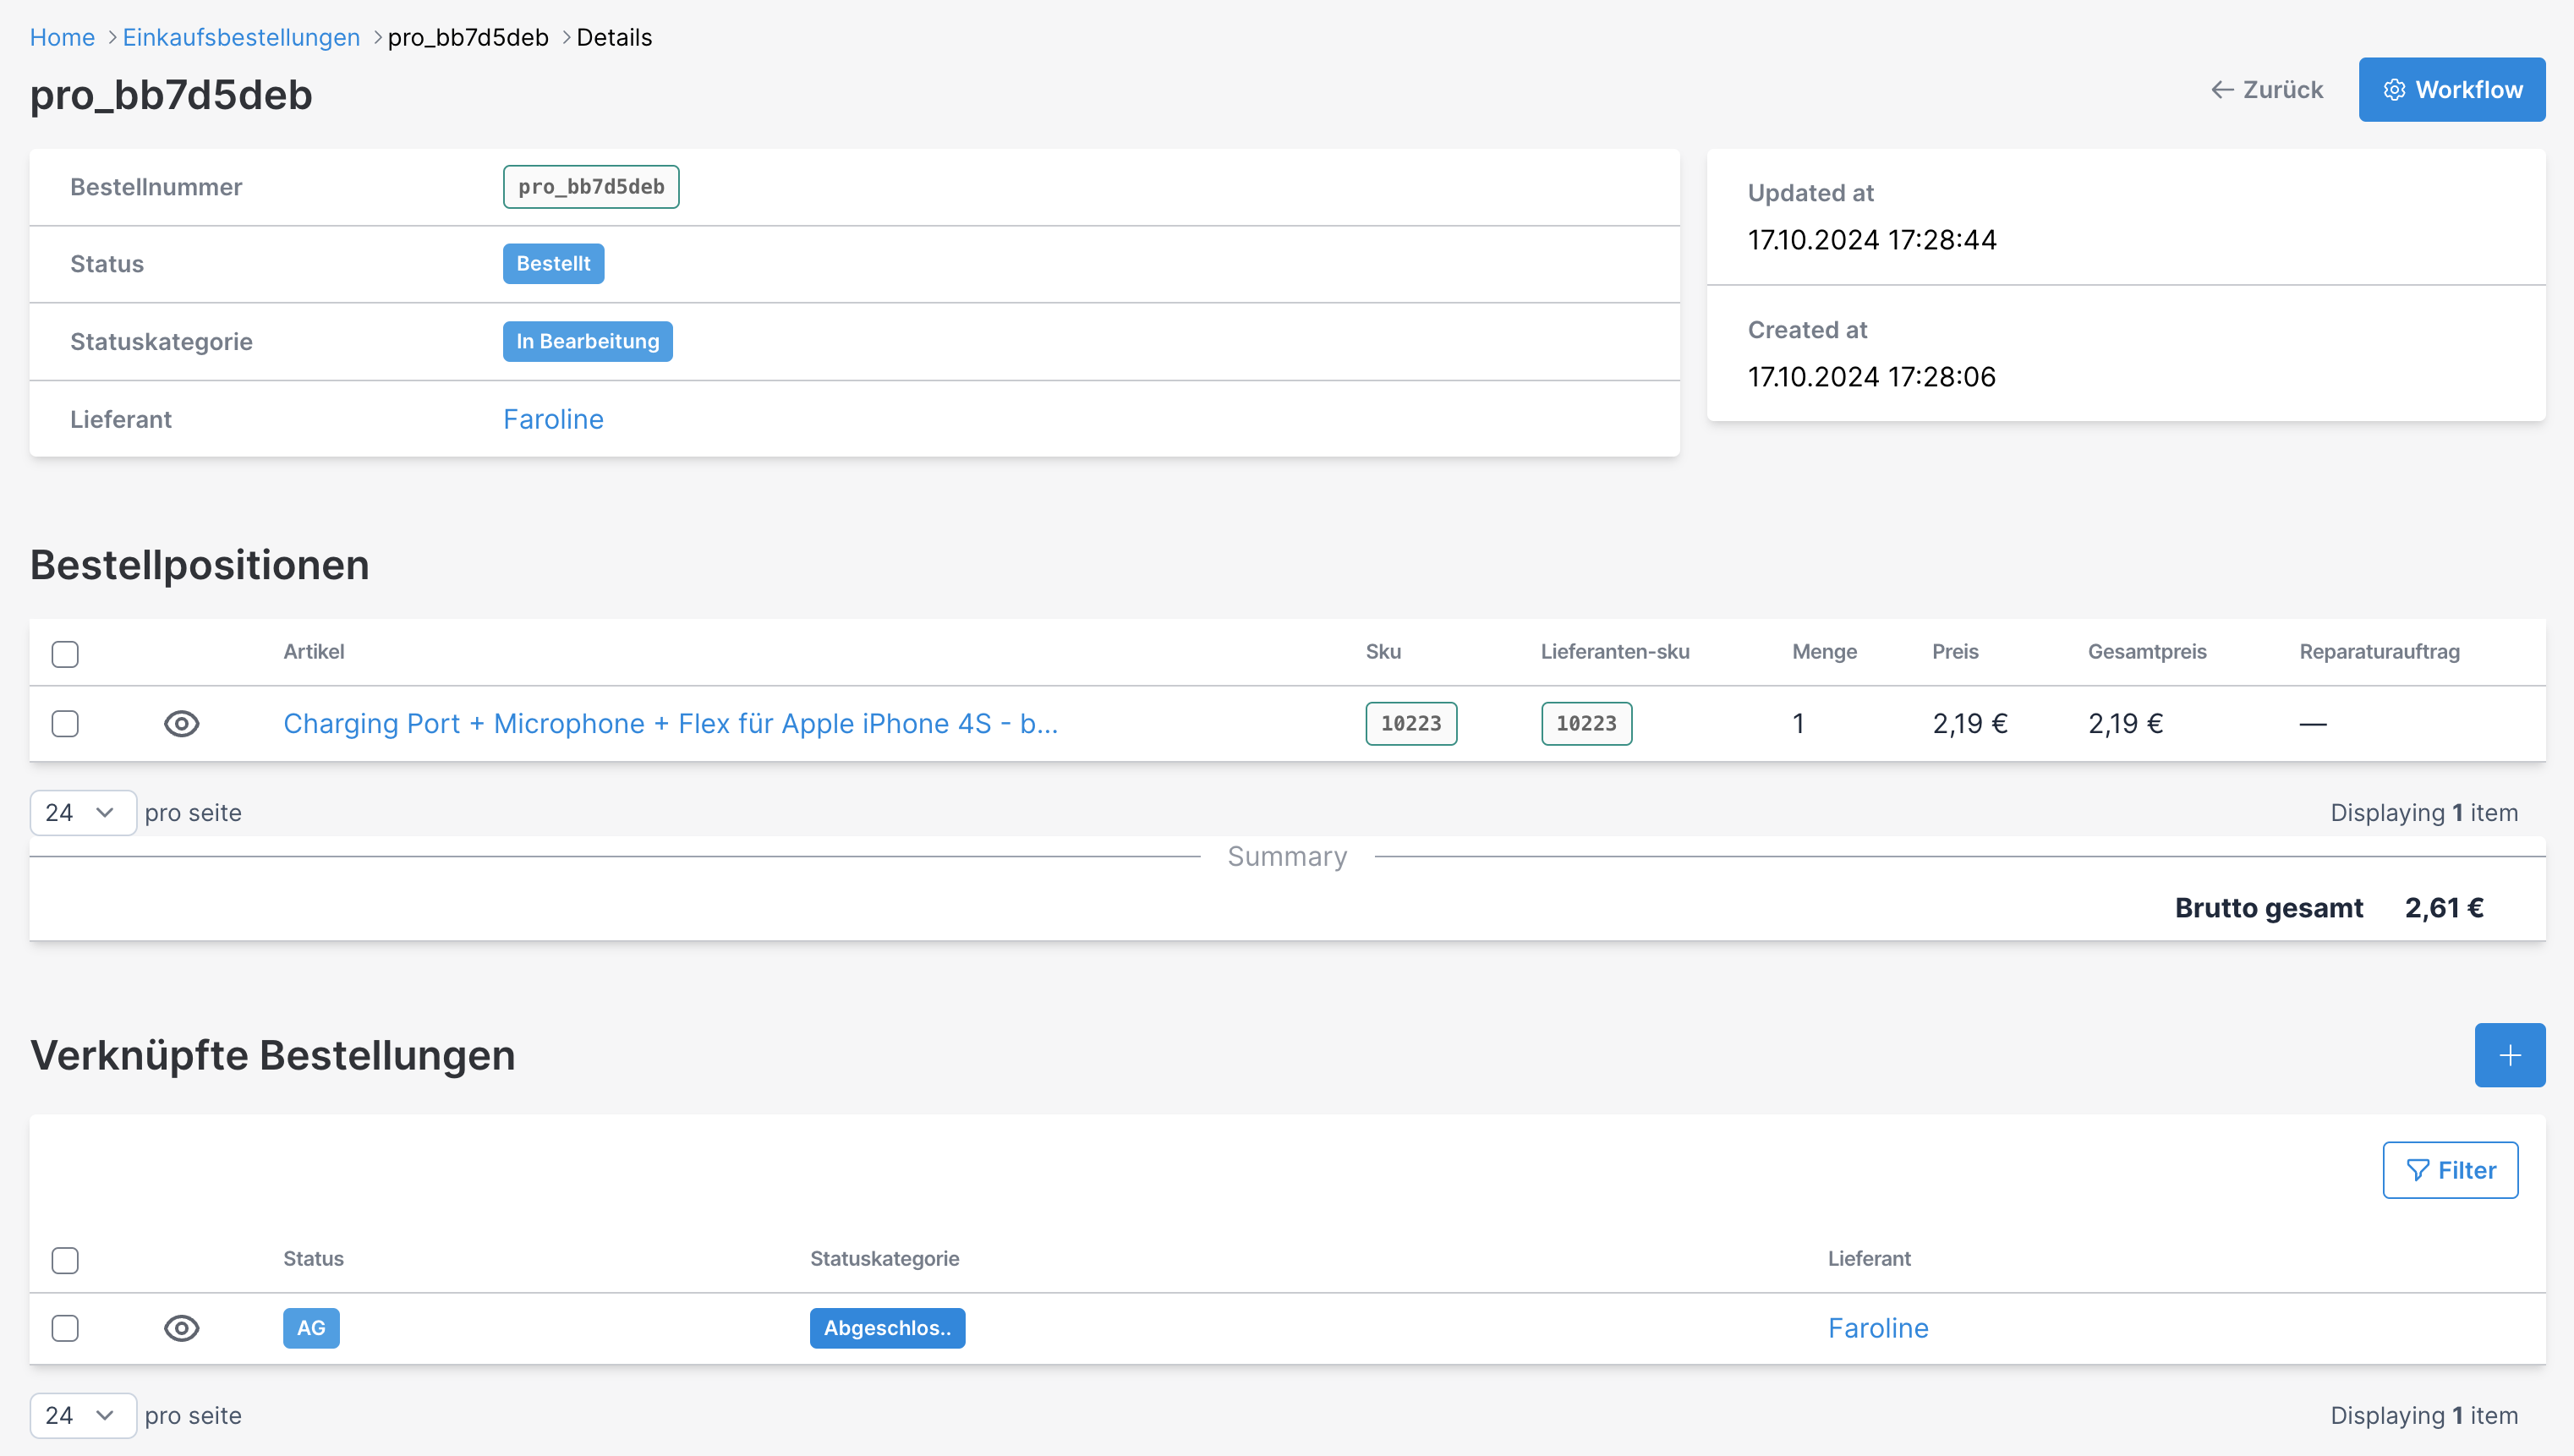Screen dimensions: 2574x1456
Task: View the linked AG order via eye icon
Action: (181, 1328)
